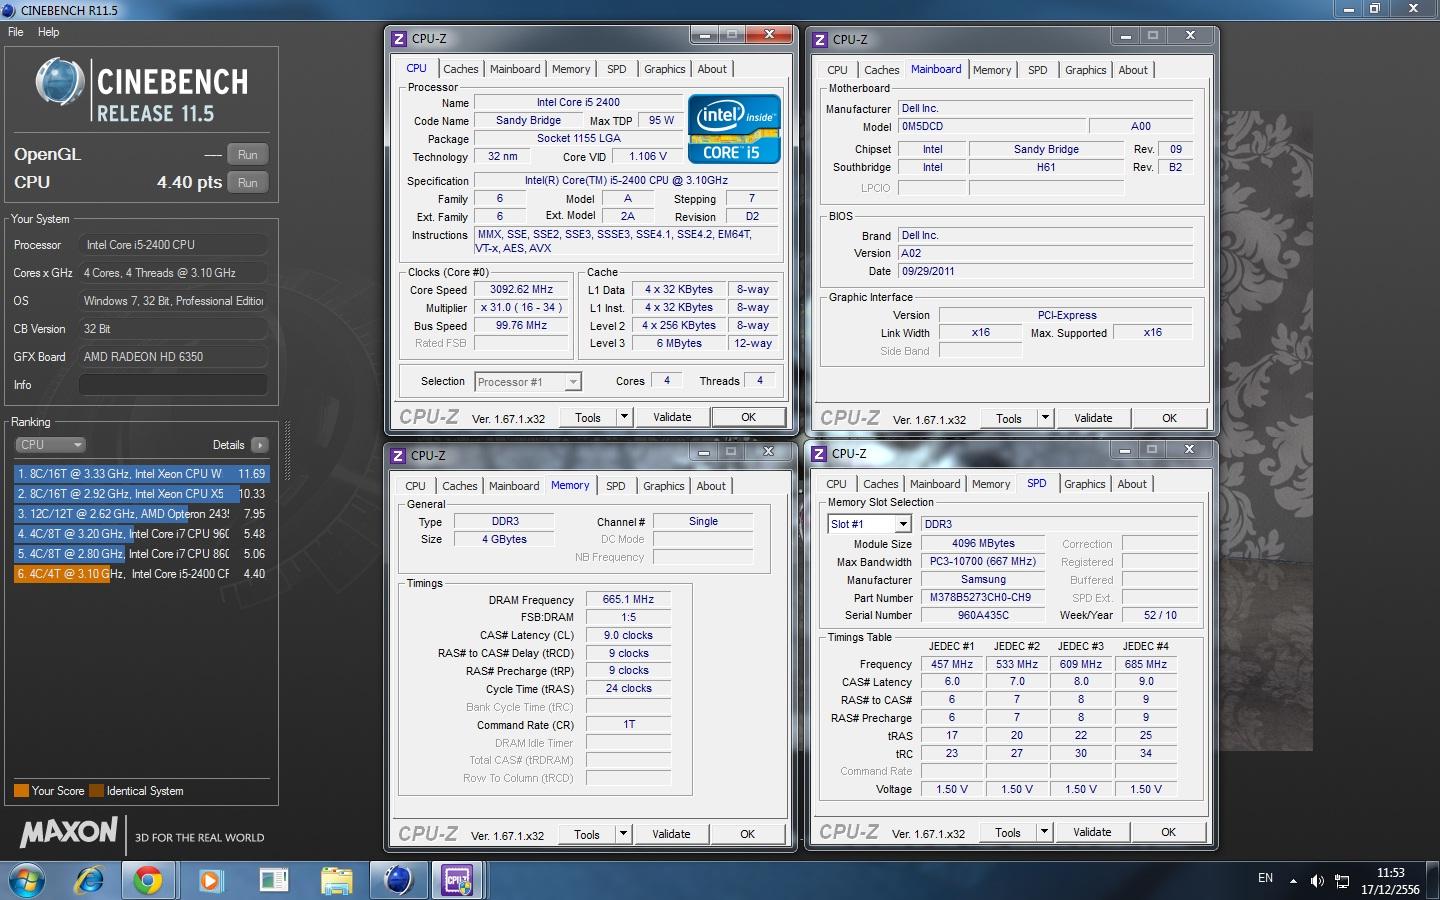Screen dimensions: 1440x900
Task: Click the MAXON logo
Action: click(x=69, y=832)
